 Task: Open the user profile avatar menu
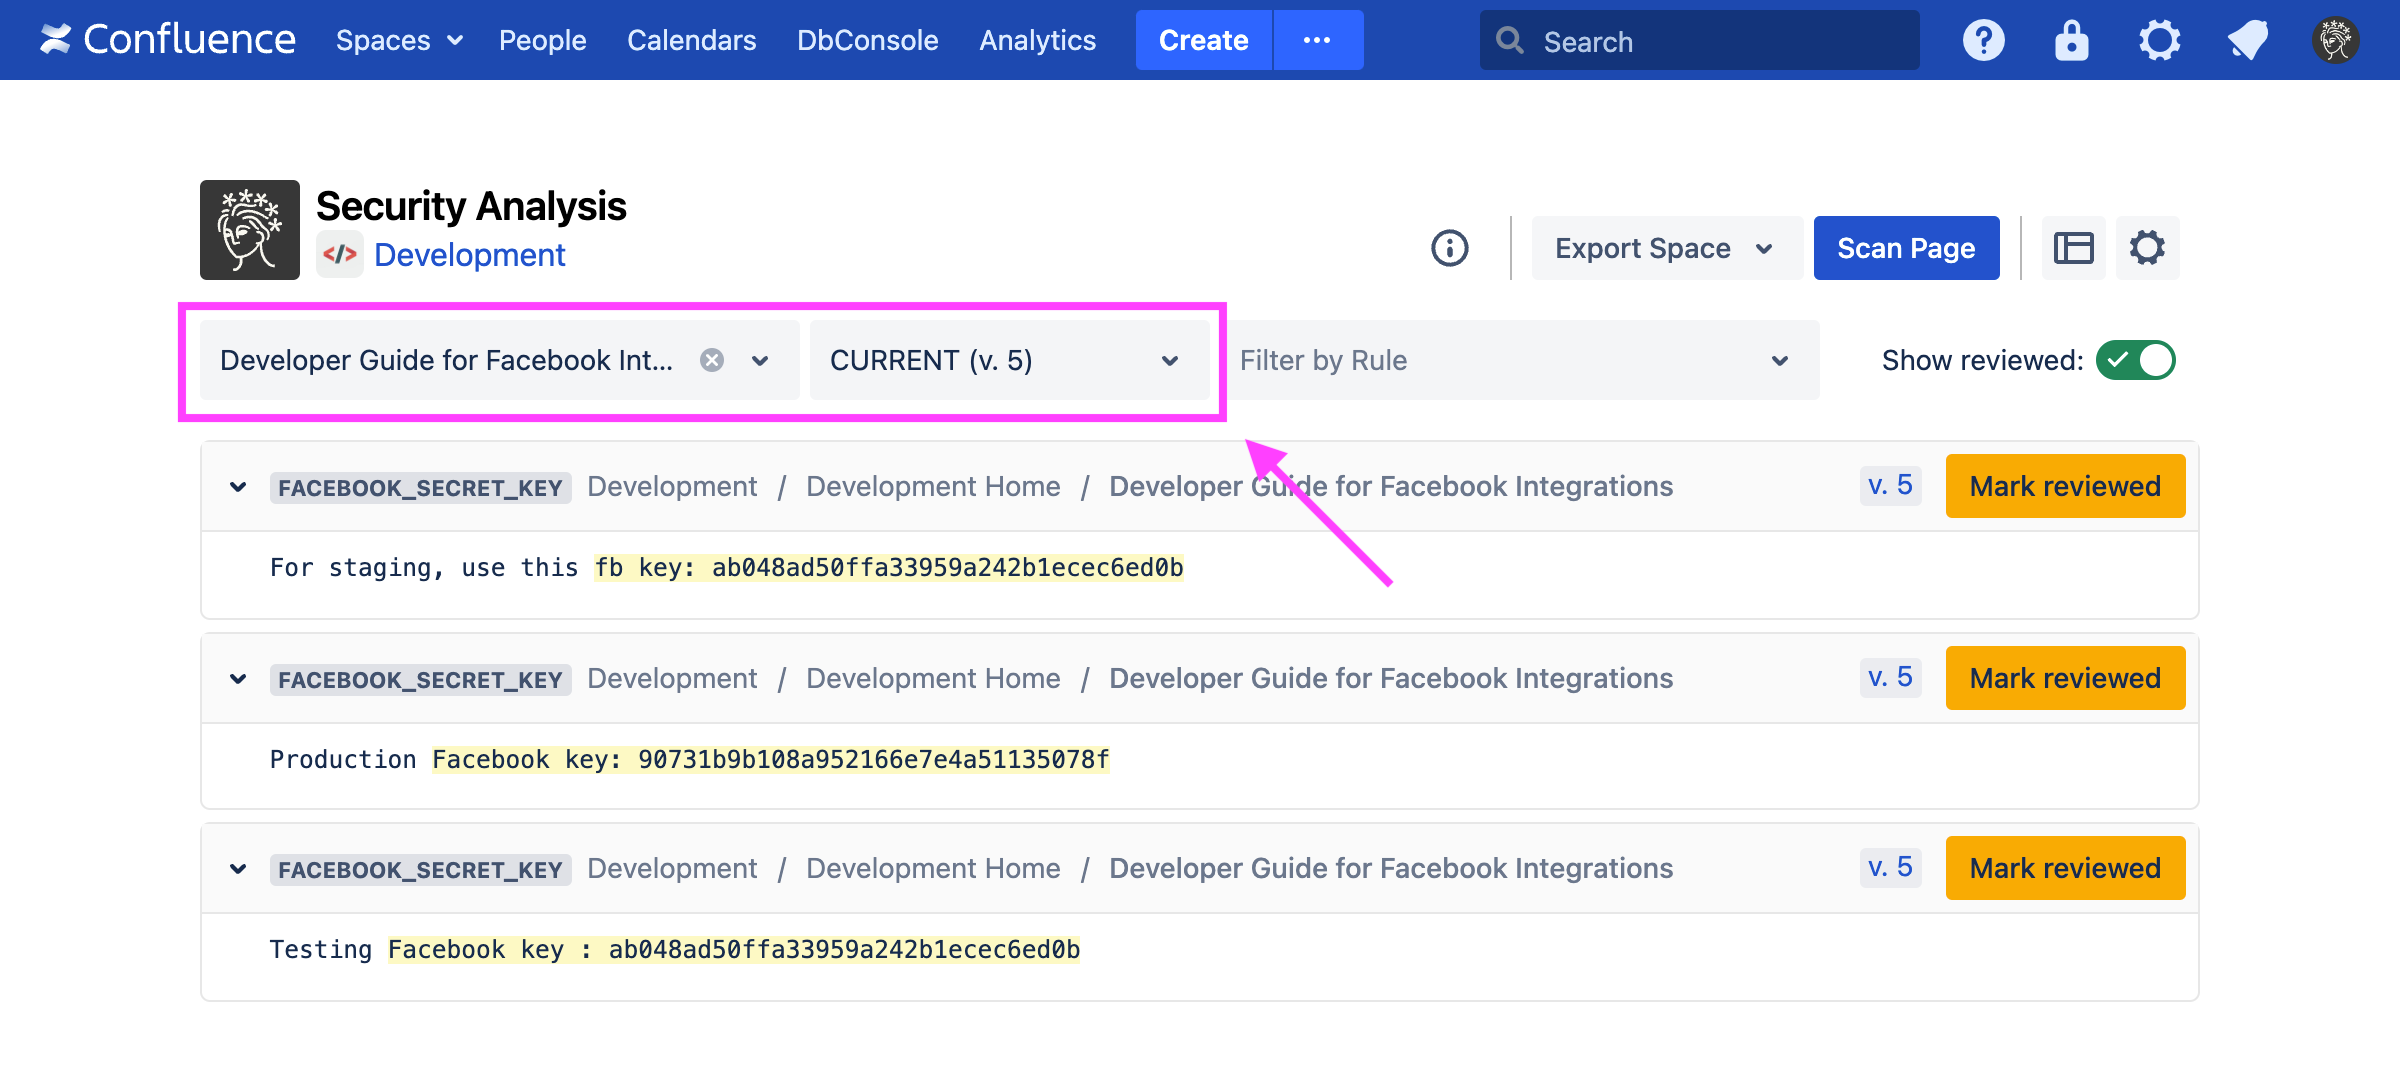click(2335, 41)
